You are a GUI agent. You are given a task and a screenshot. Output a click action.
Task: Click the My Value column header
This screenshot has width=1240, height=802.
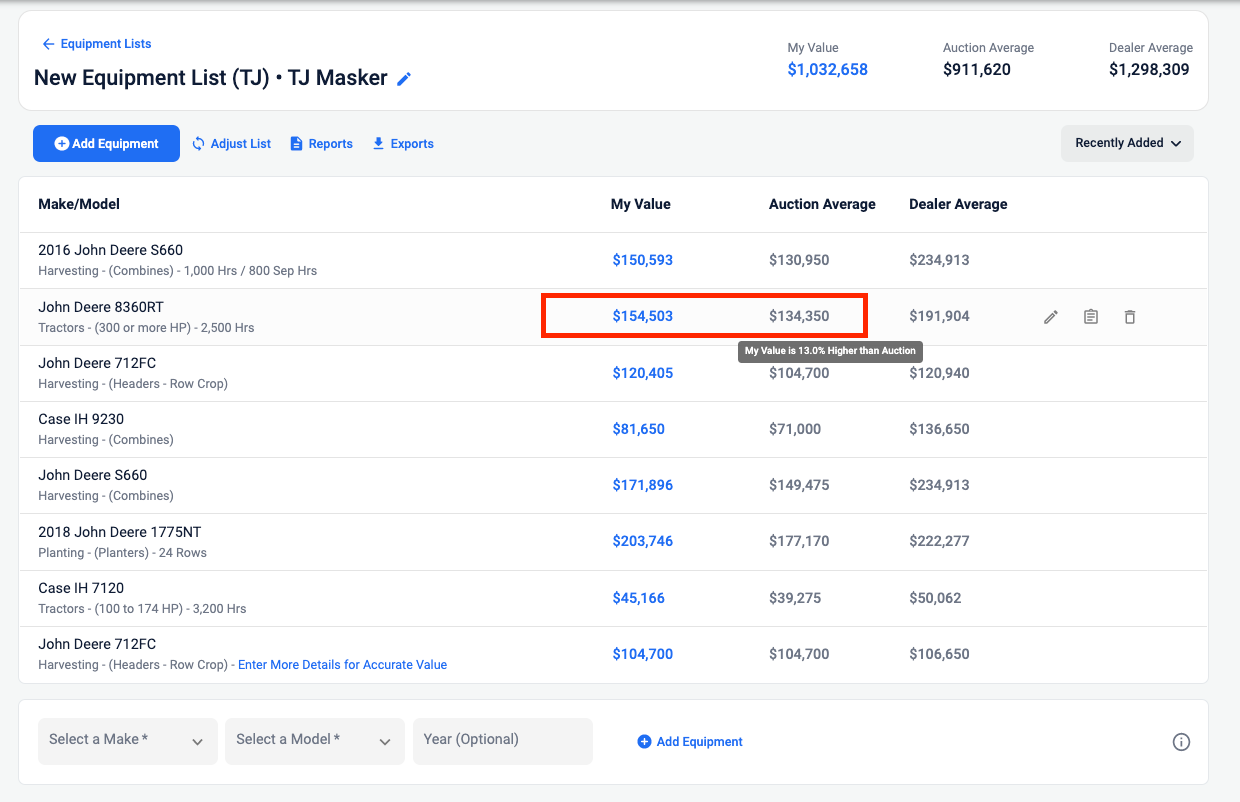tap(641, 204)
